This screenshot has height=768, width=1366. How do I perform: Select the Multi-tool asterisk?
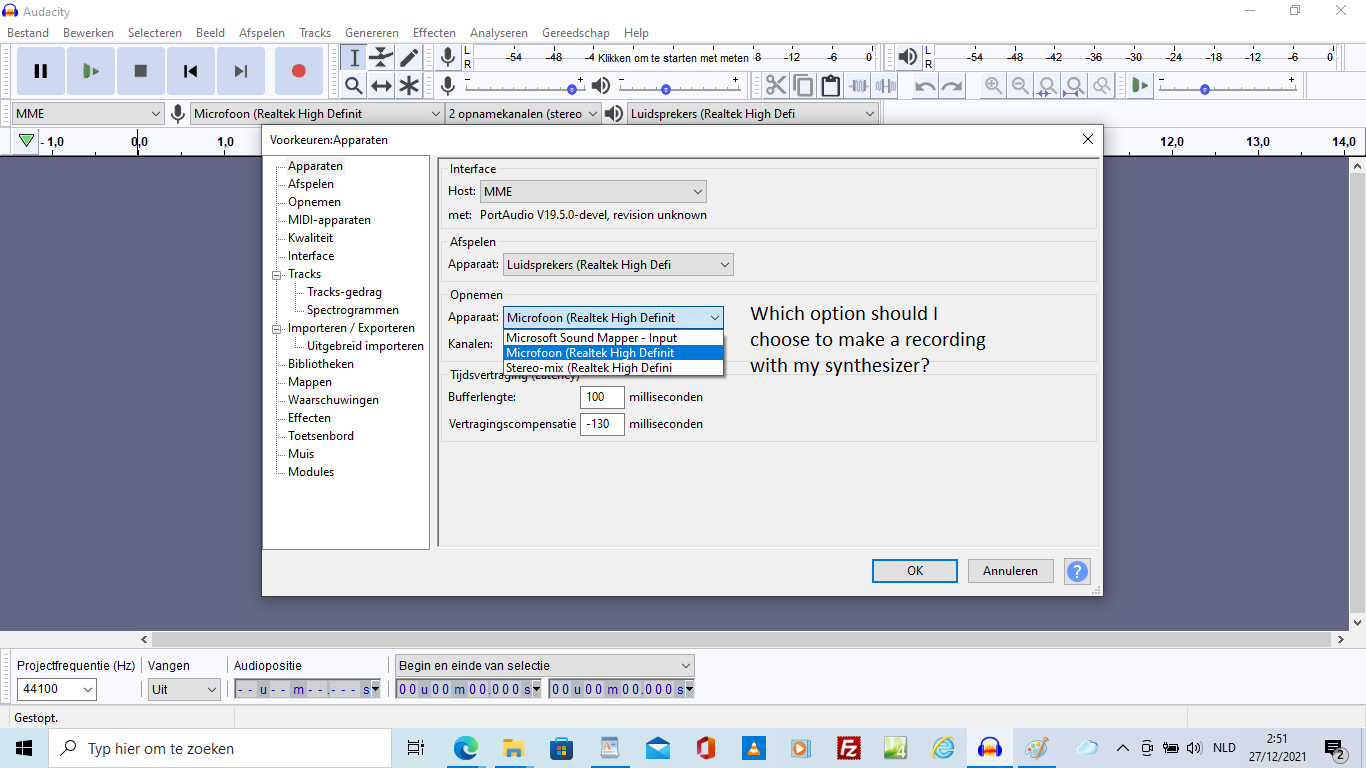[x=409, y=85]
